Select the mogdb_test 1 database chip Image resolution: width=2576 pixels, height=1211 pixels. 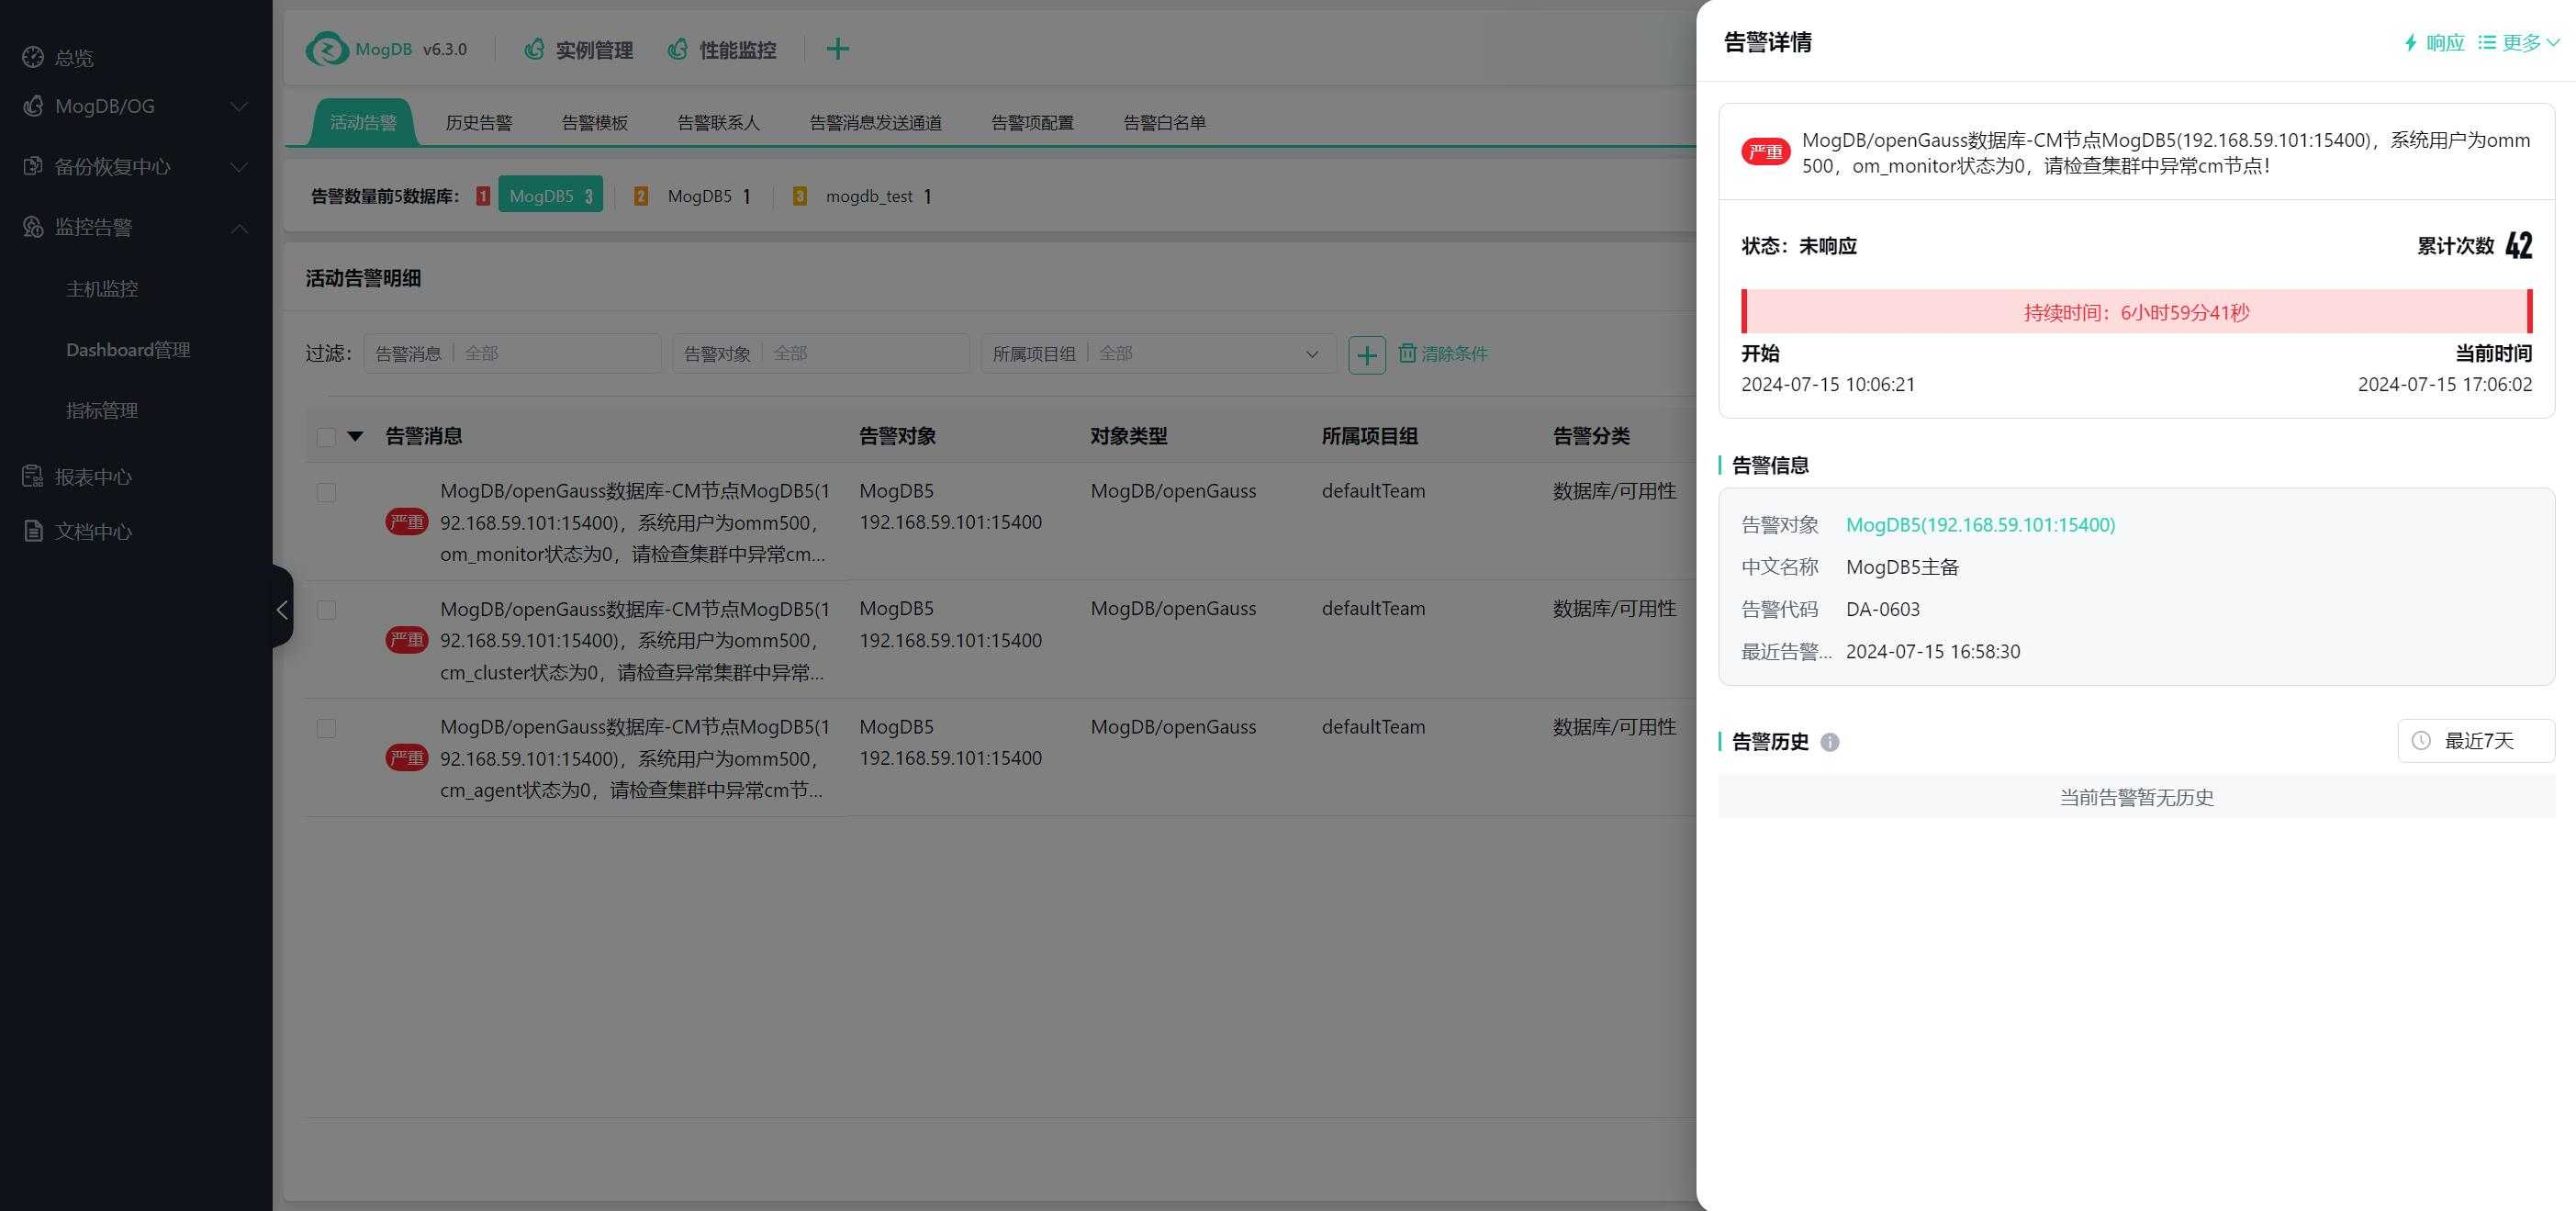880,196
